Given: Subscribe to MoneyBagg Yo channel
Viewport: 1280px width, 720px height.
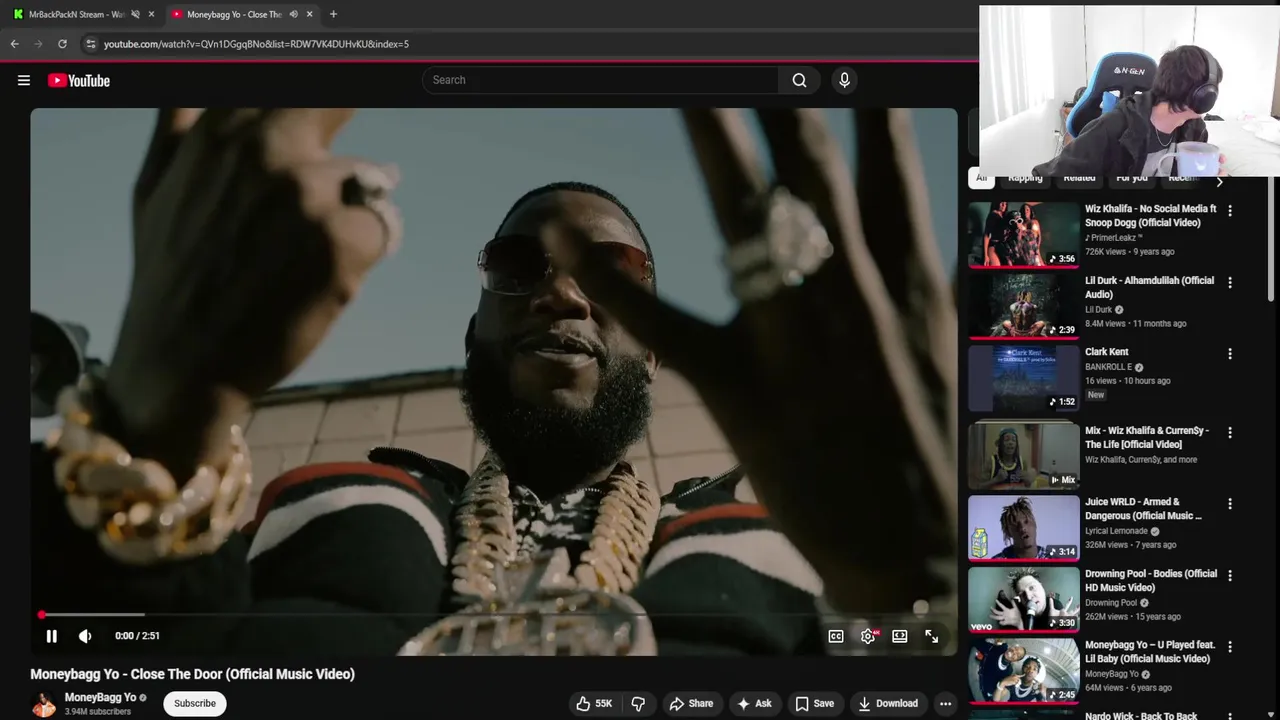Looking at the screenshot, I should pos(195,703).
